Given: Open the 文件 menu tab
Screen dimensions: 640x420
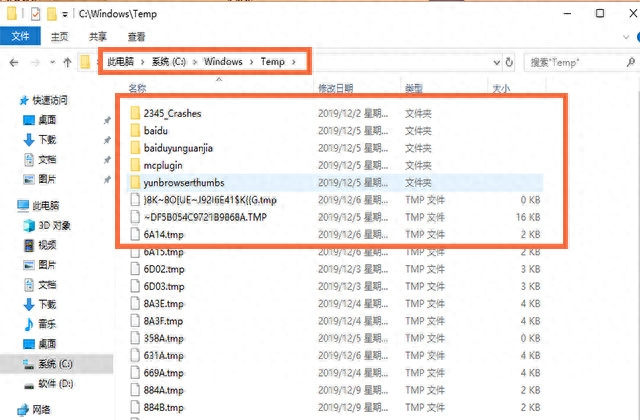Looking at the screenshot, I should point(20,36).
